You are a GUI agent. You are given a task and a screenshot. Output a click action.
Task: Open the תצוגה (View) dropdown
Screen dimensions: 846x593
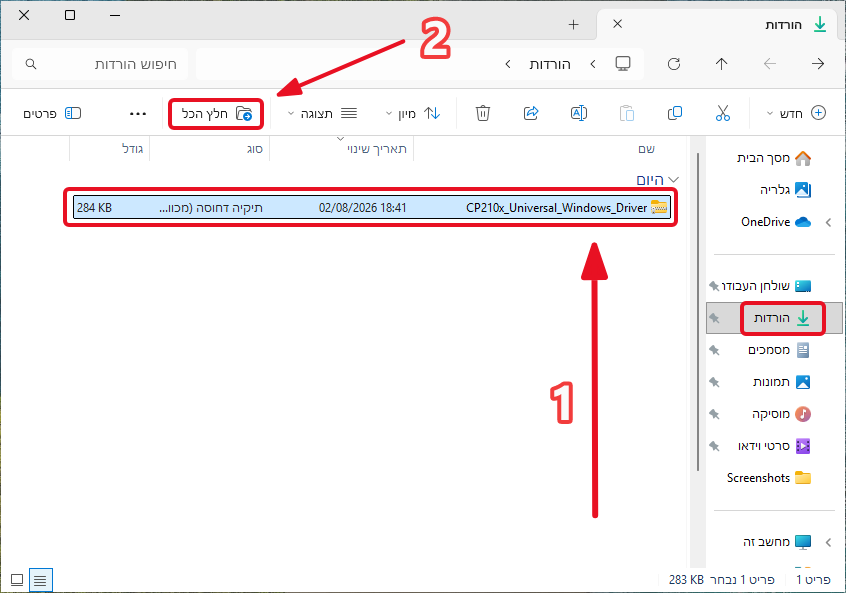point(322,113)
